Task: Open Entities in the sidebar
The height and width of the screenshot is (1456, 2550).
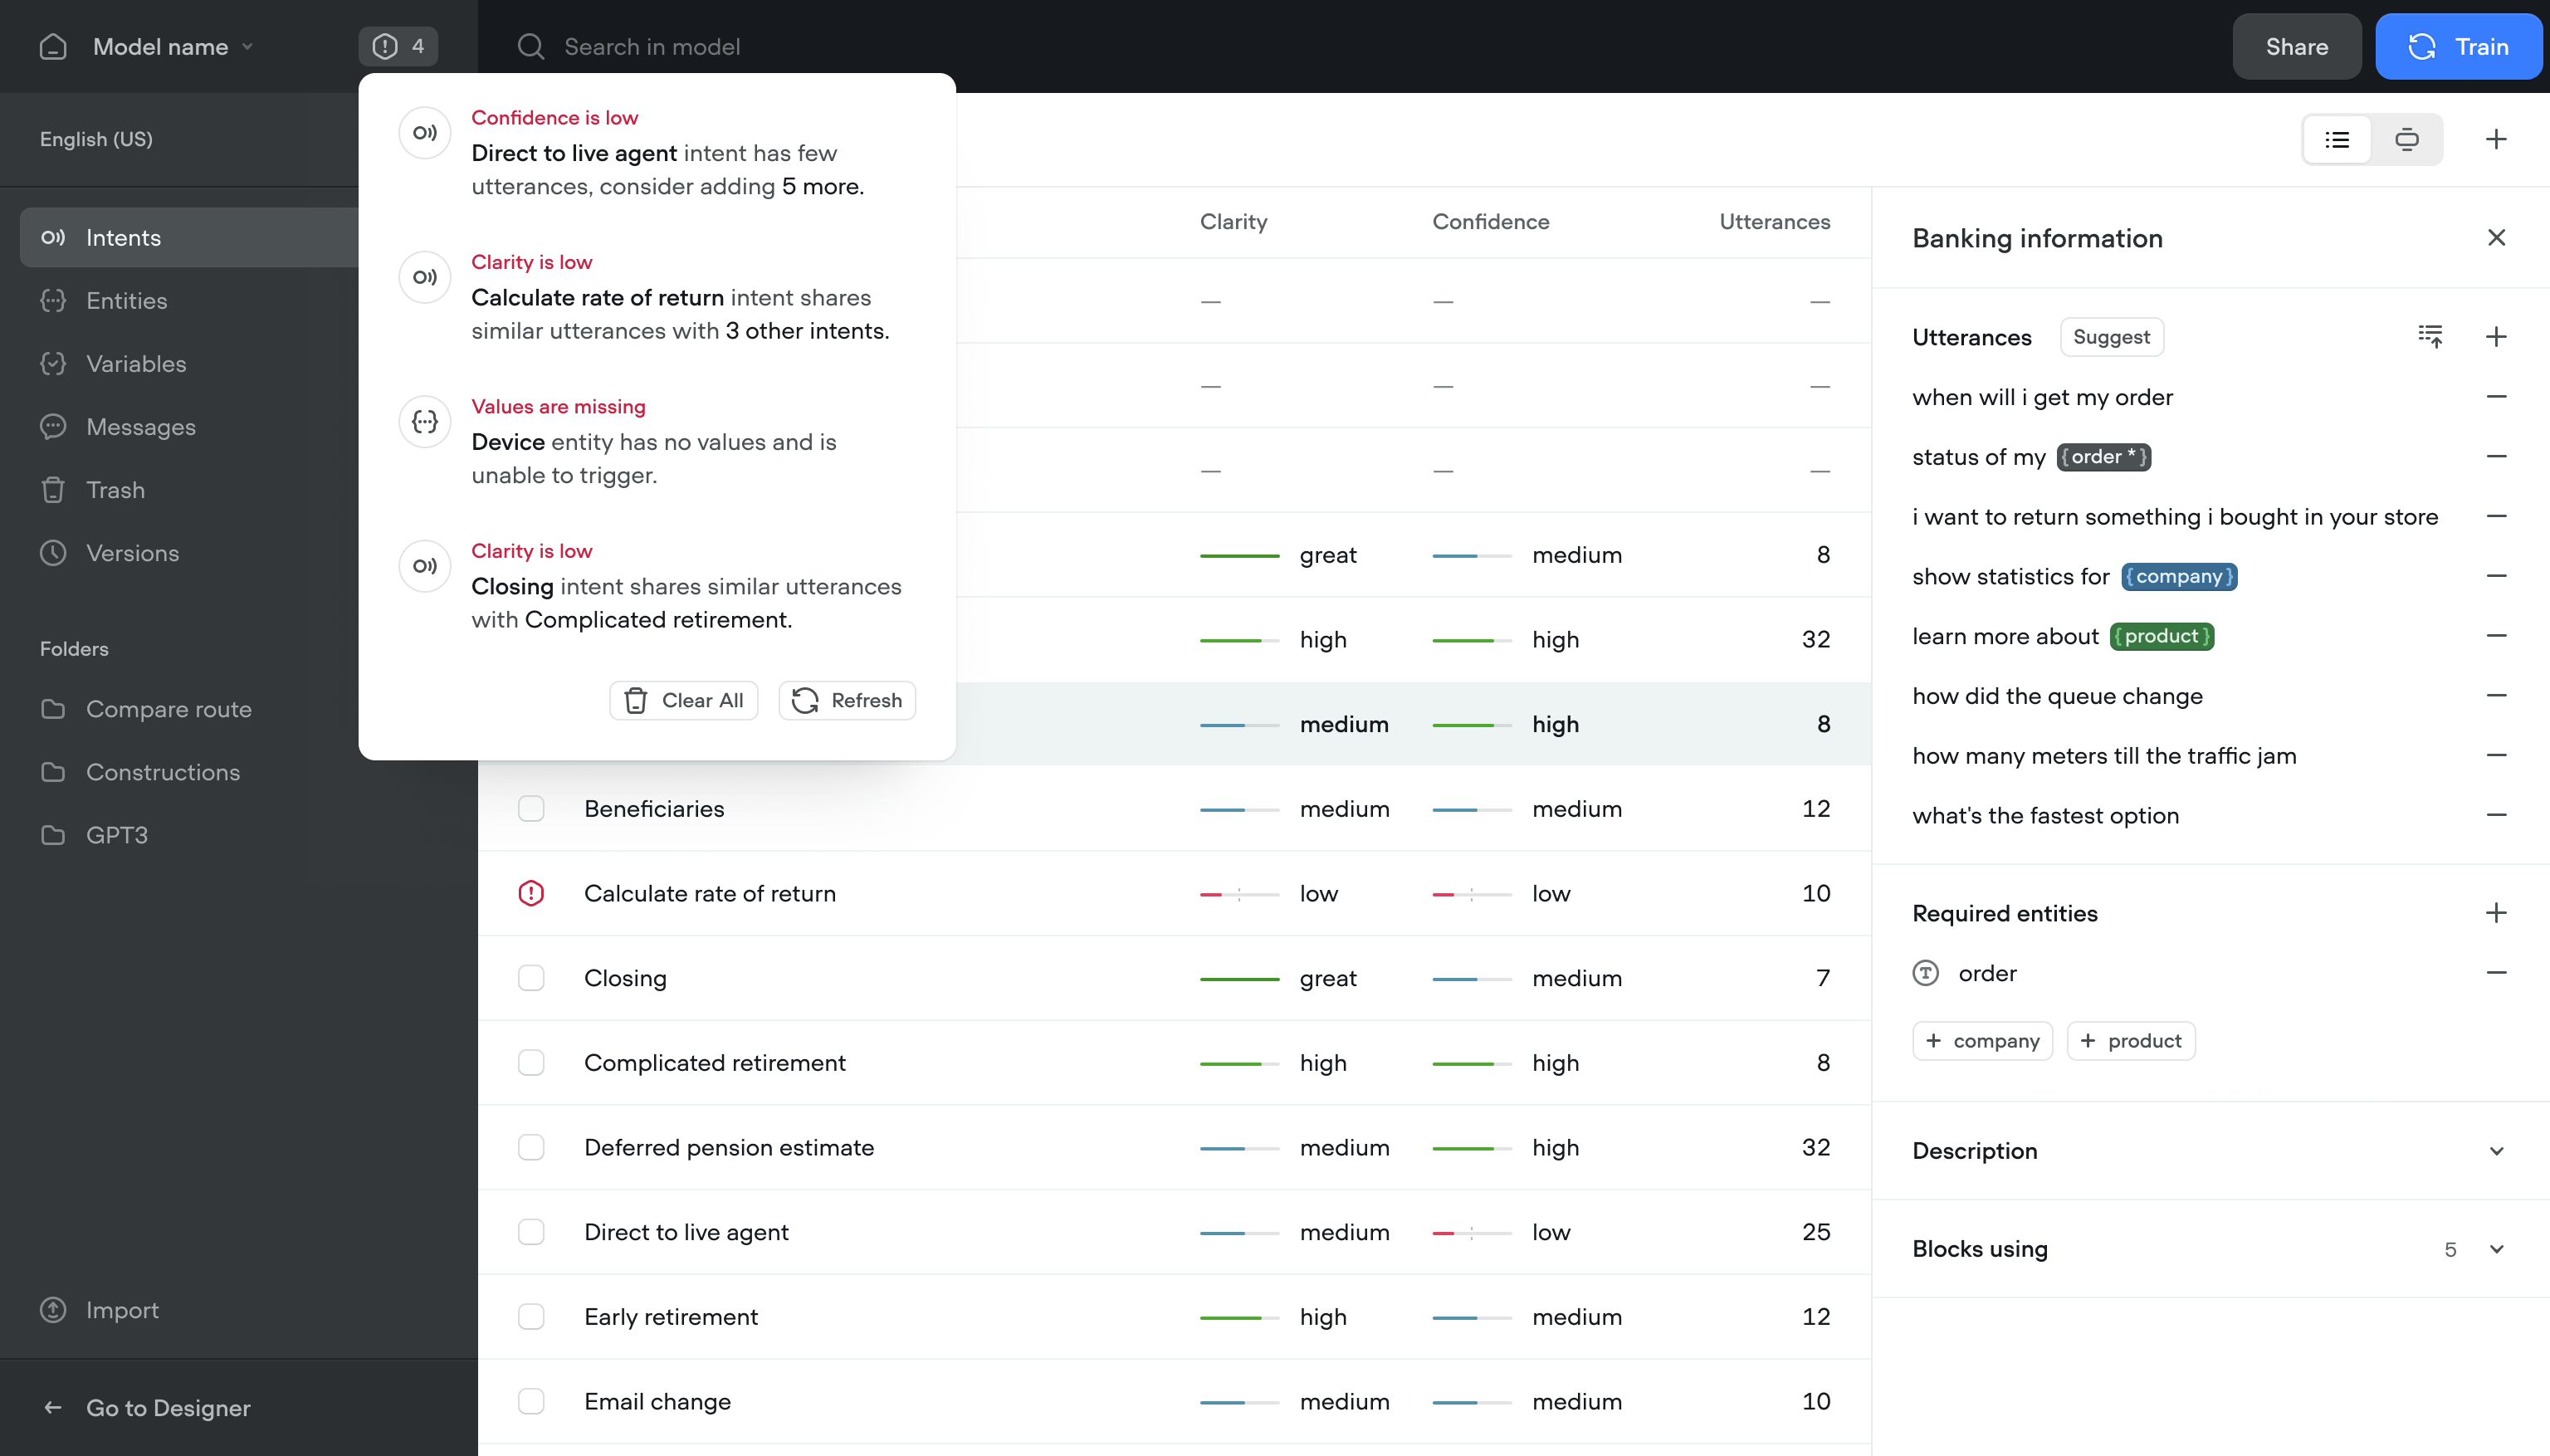Action: pyautogui.click(x=126, y=301)
